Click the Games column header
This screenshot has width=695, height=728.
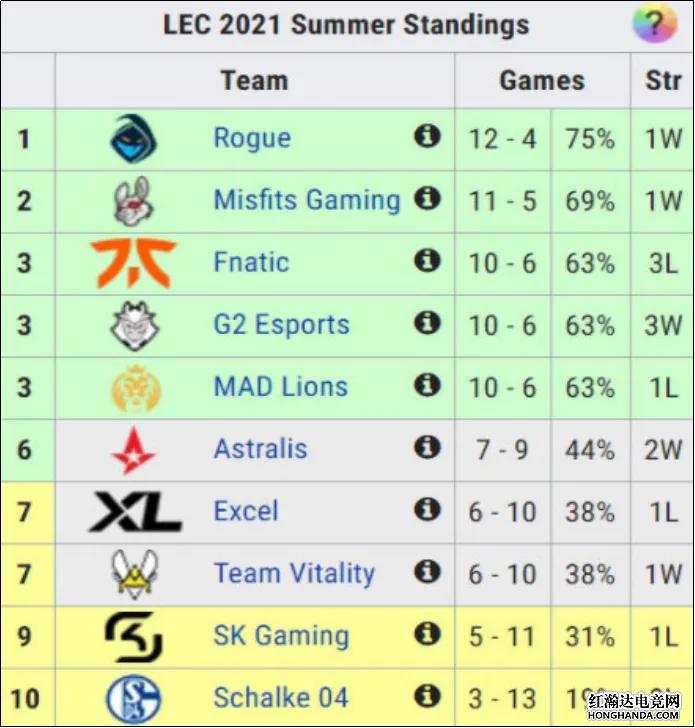tap(542, 81)
